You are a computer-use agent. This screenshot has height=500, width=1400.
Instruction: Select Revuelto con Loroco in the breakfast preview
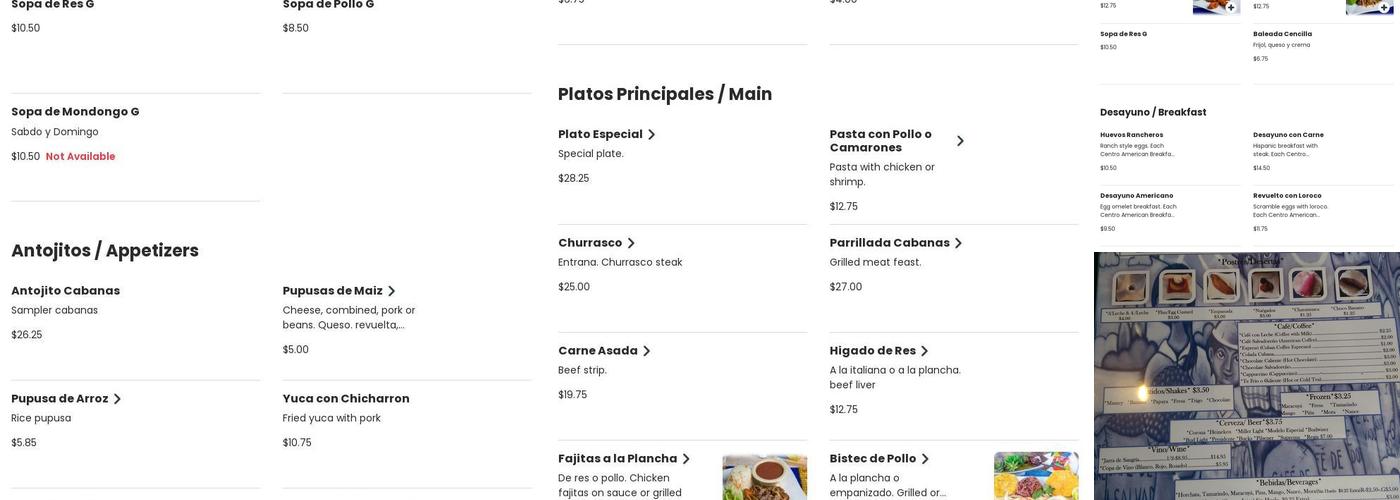click(1287, 196)
